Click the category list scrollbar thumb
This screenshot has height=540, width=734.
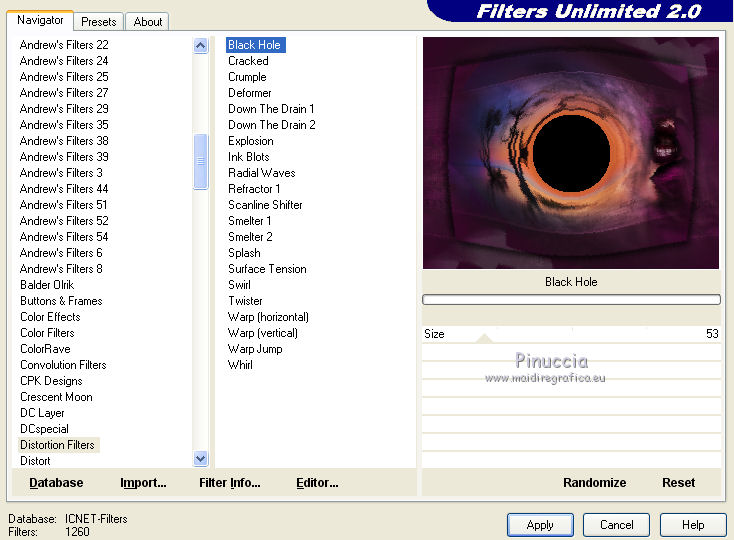click(x=200, y=161)
